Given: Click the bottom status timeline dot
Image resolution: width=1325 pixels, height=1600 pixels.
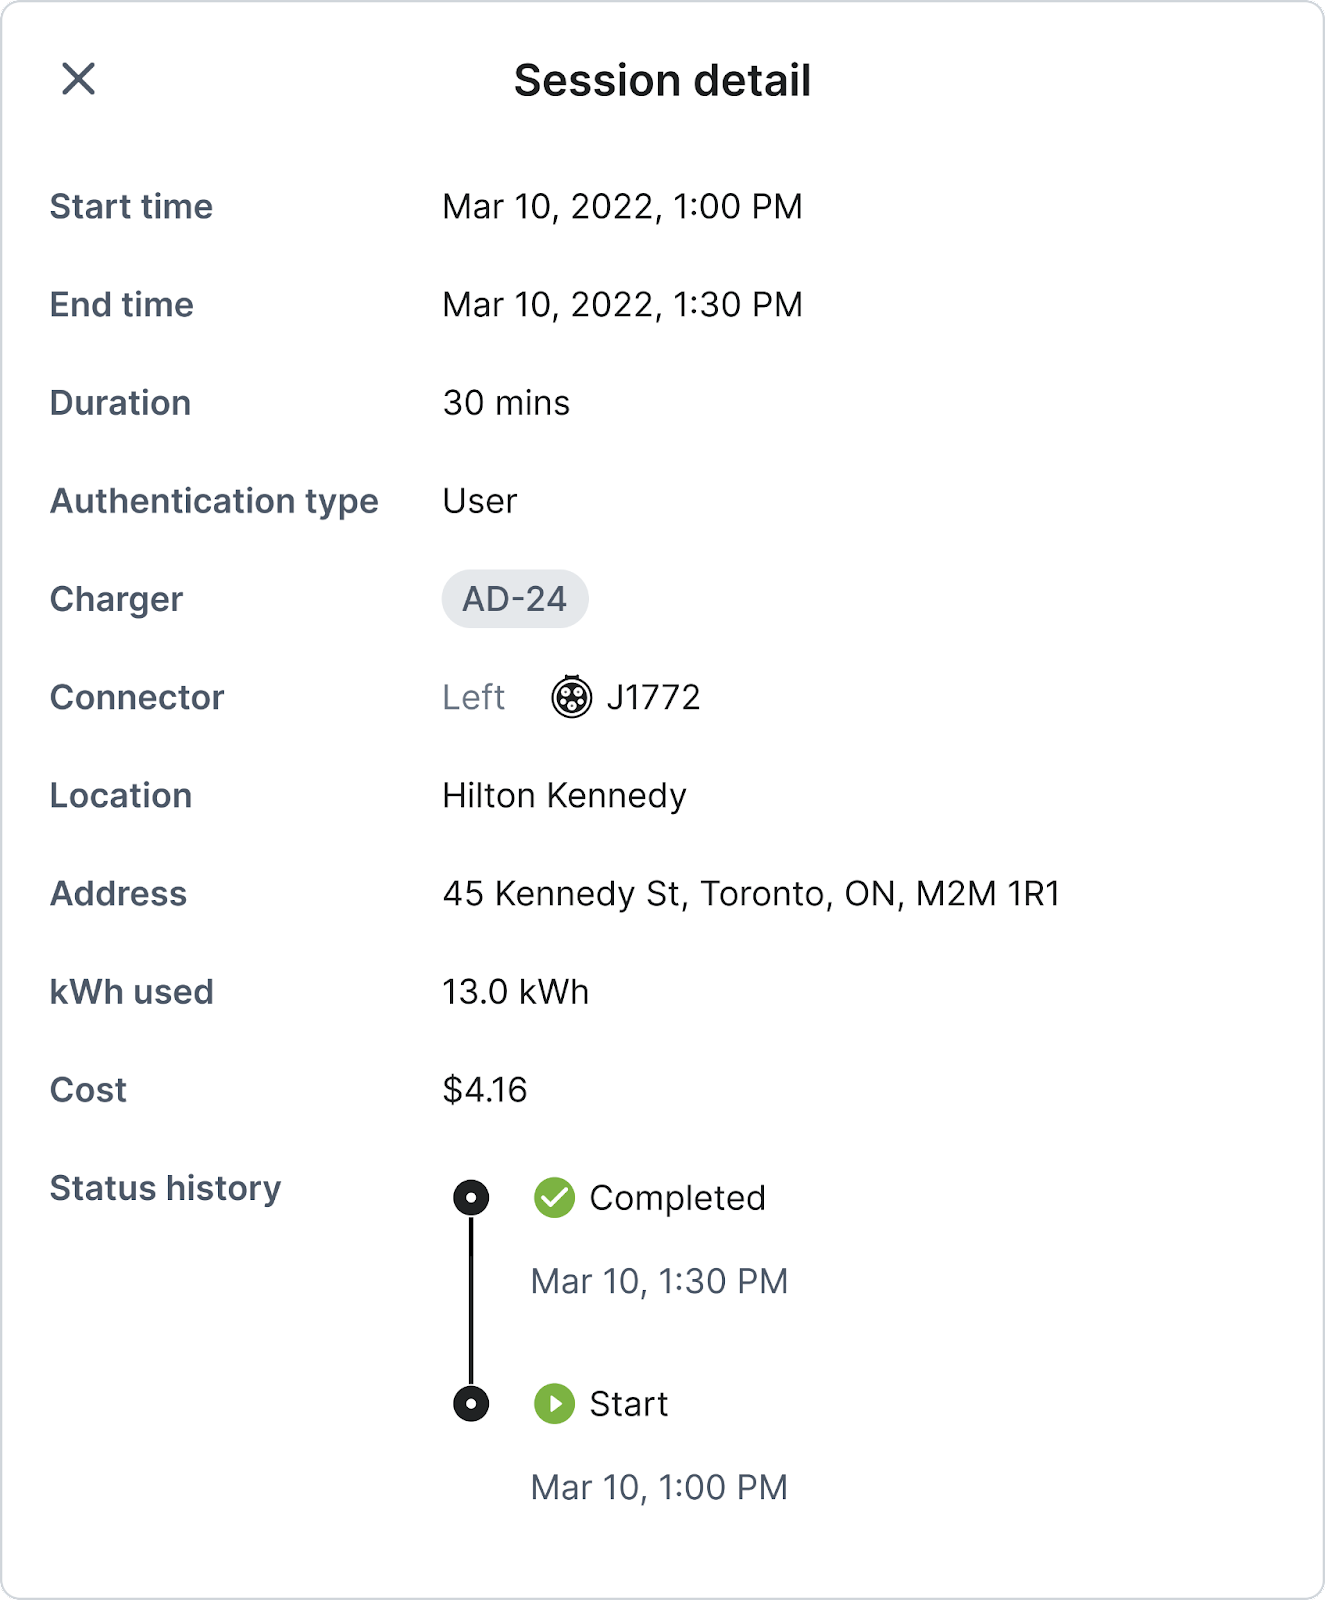Looking at the screenshot, I should [471, 1403].
